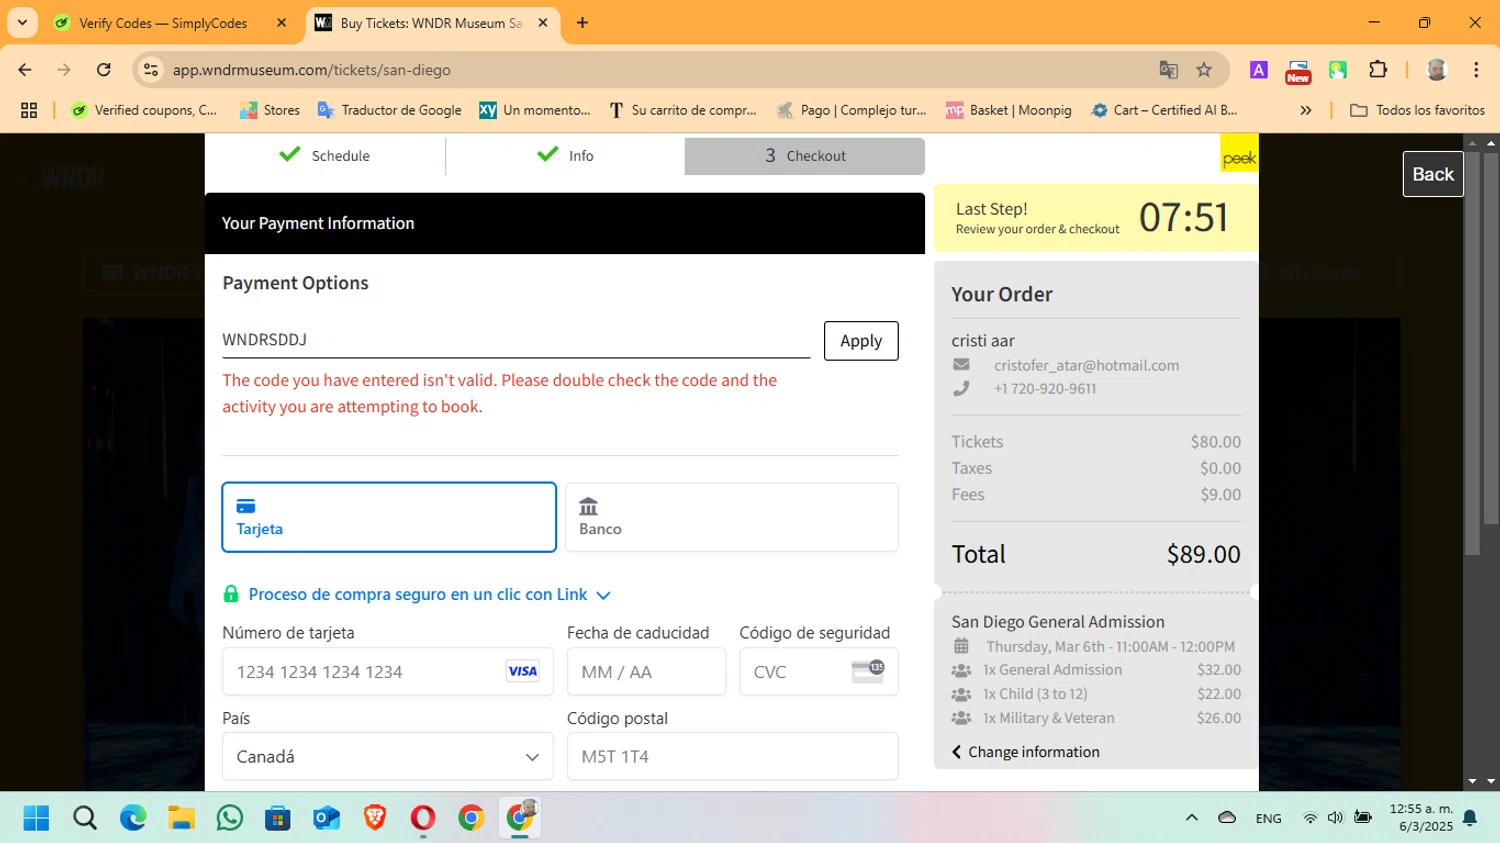Image resolution: width=1500 pixels, height=843 pixels.
Task: Click the Google Translate icon in address bar
Action: (x=1168, y=70)
